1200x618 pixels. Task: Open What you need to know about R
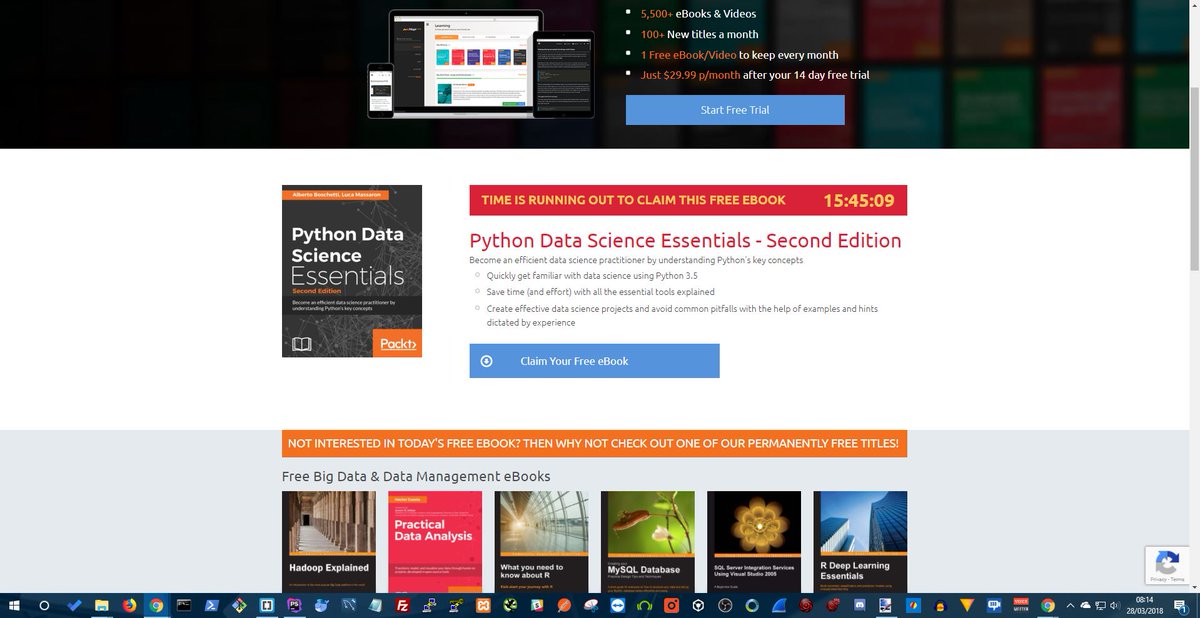(541, 541)
